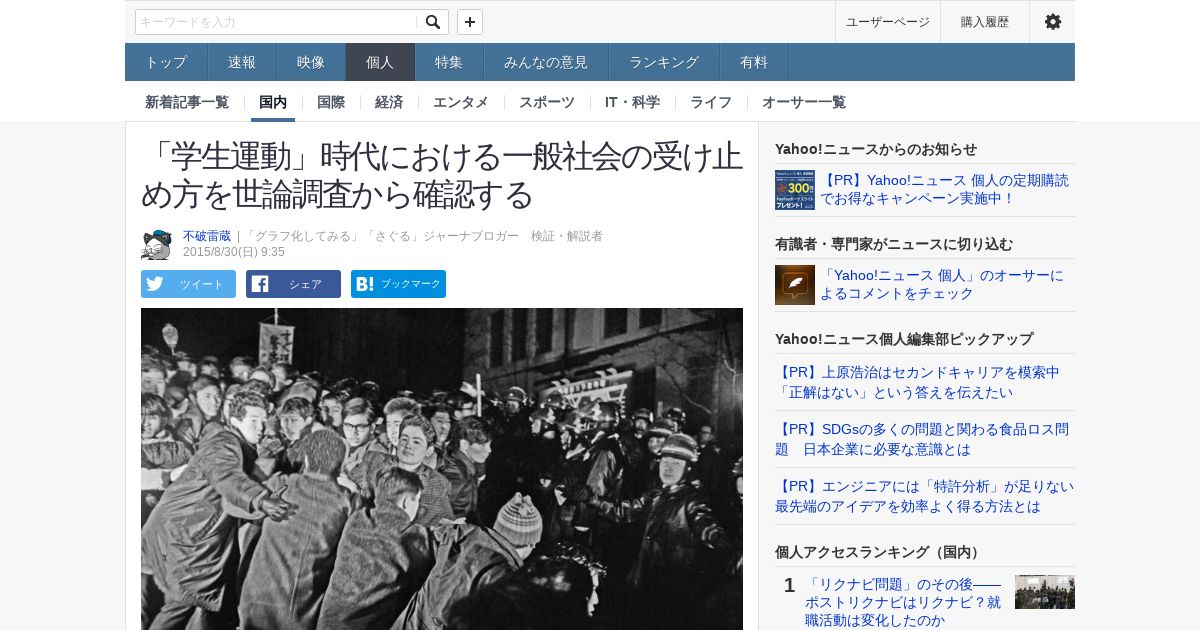Open 購入履歴 purchase history
This screenshot has width=1200, height=630.
coord(985,22)
